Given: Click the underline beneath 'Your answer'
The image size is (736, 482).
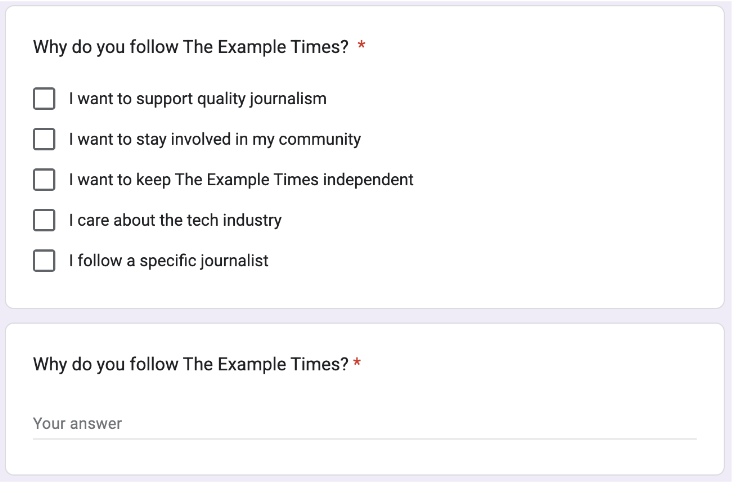Looking at the screenshot, I should (365, 439).
